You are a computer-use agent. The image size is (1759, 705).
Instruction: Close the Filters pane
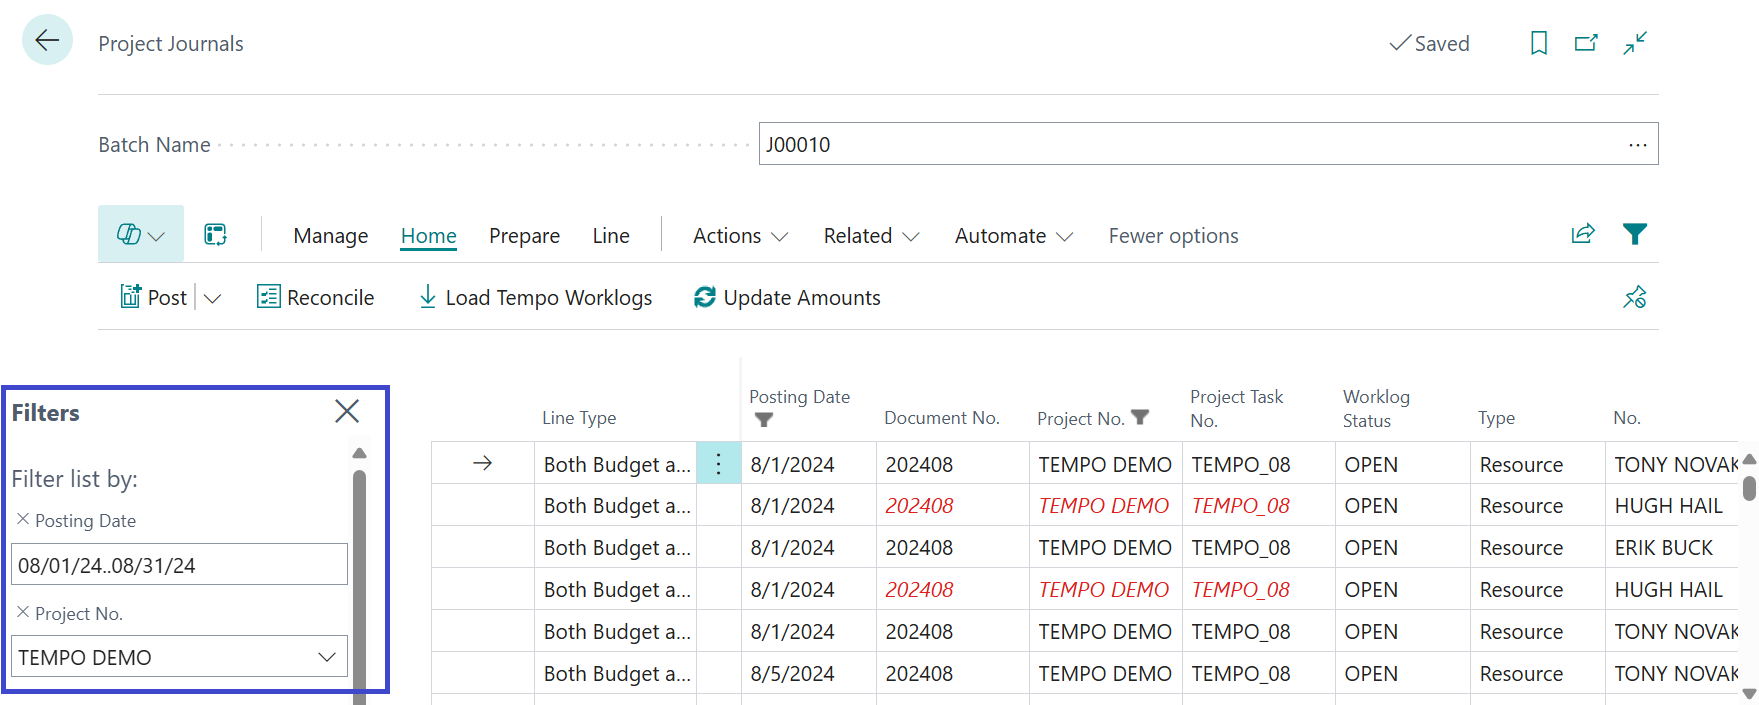click(x=347, y=411)
